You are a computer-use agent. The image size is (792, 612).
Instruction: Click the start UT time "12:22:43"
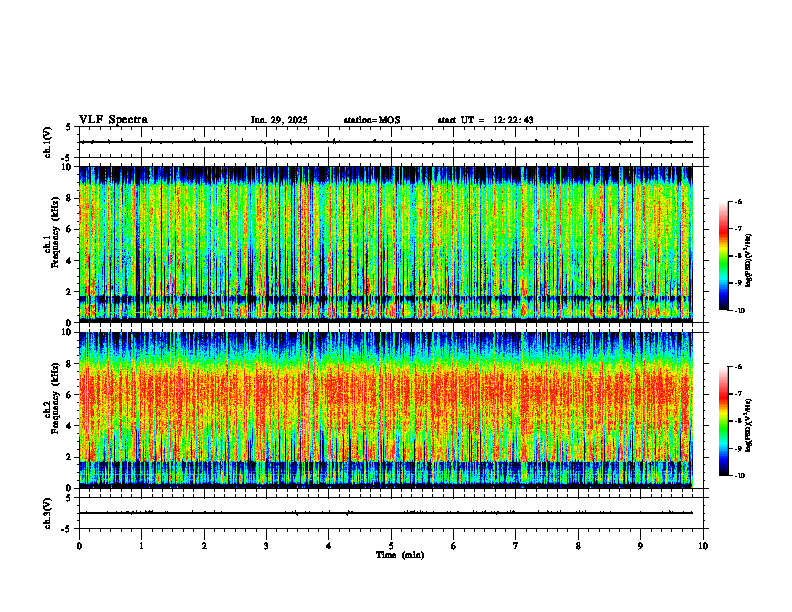[x=513, y=120]
